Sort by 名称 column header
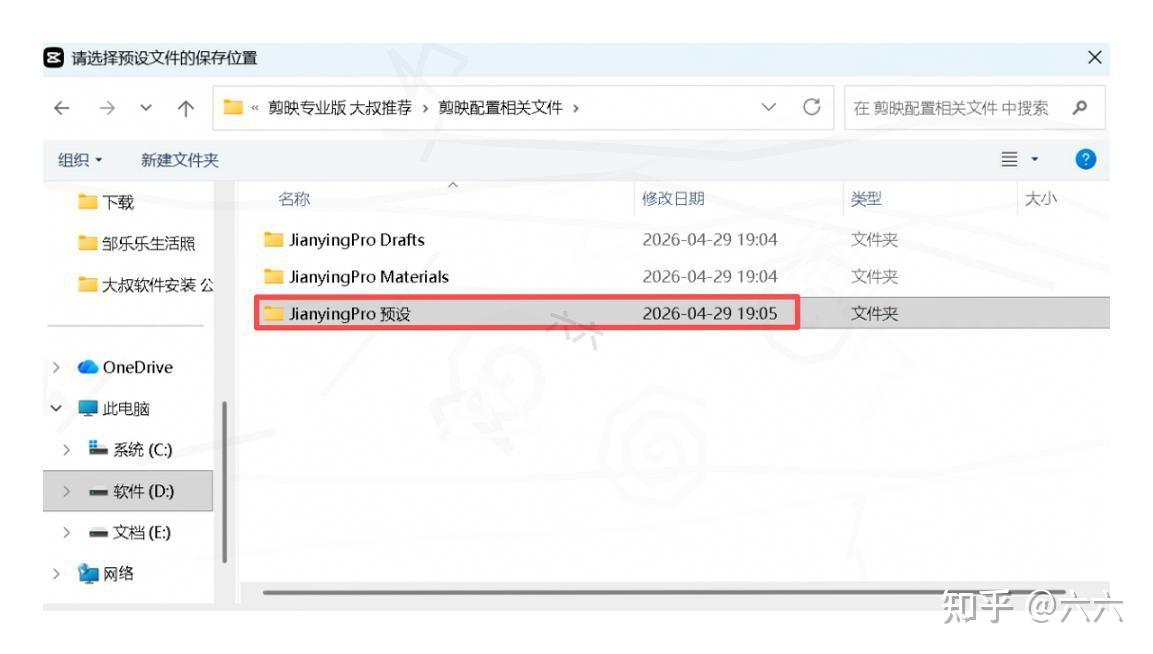The height and width of the screenshot is (654, 1153). [x=294, y=199]
